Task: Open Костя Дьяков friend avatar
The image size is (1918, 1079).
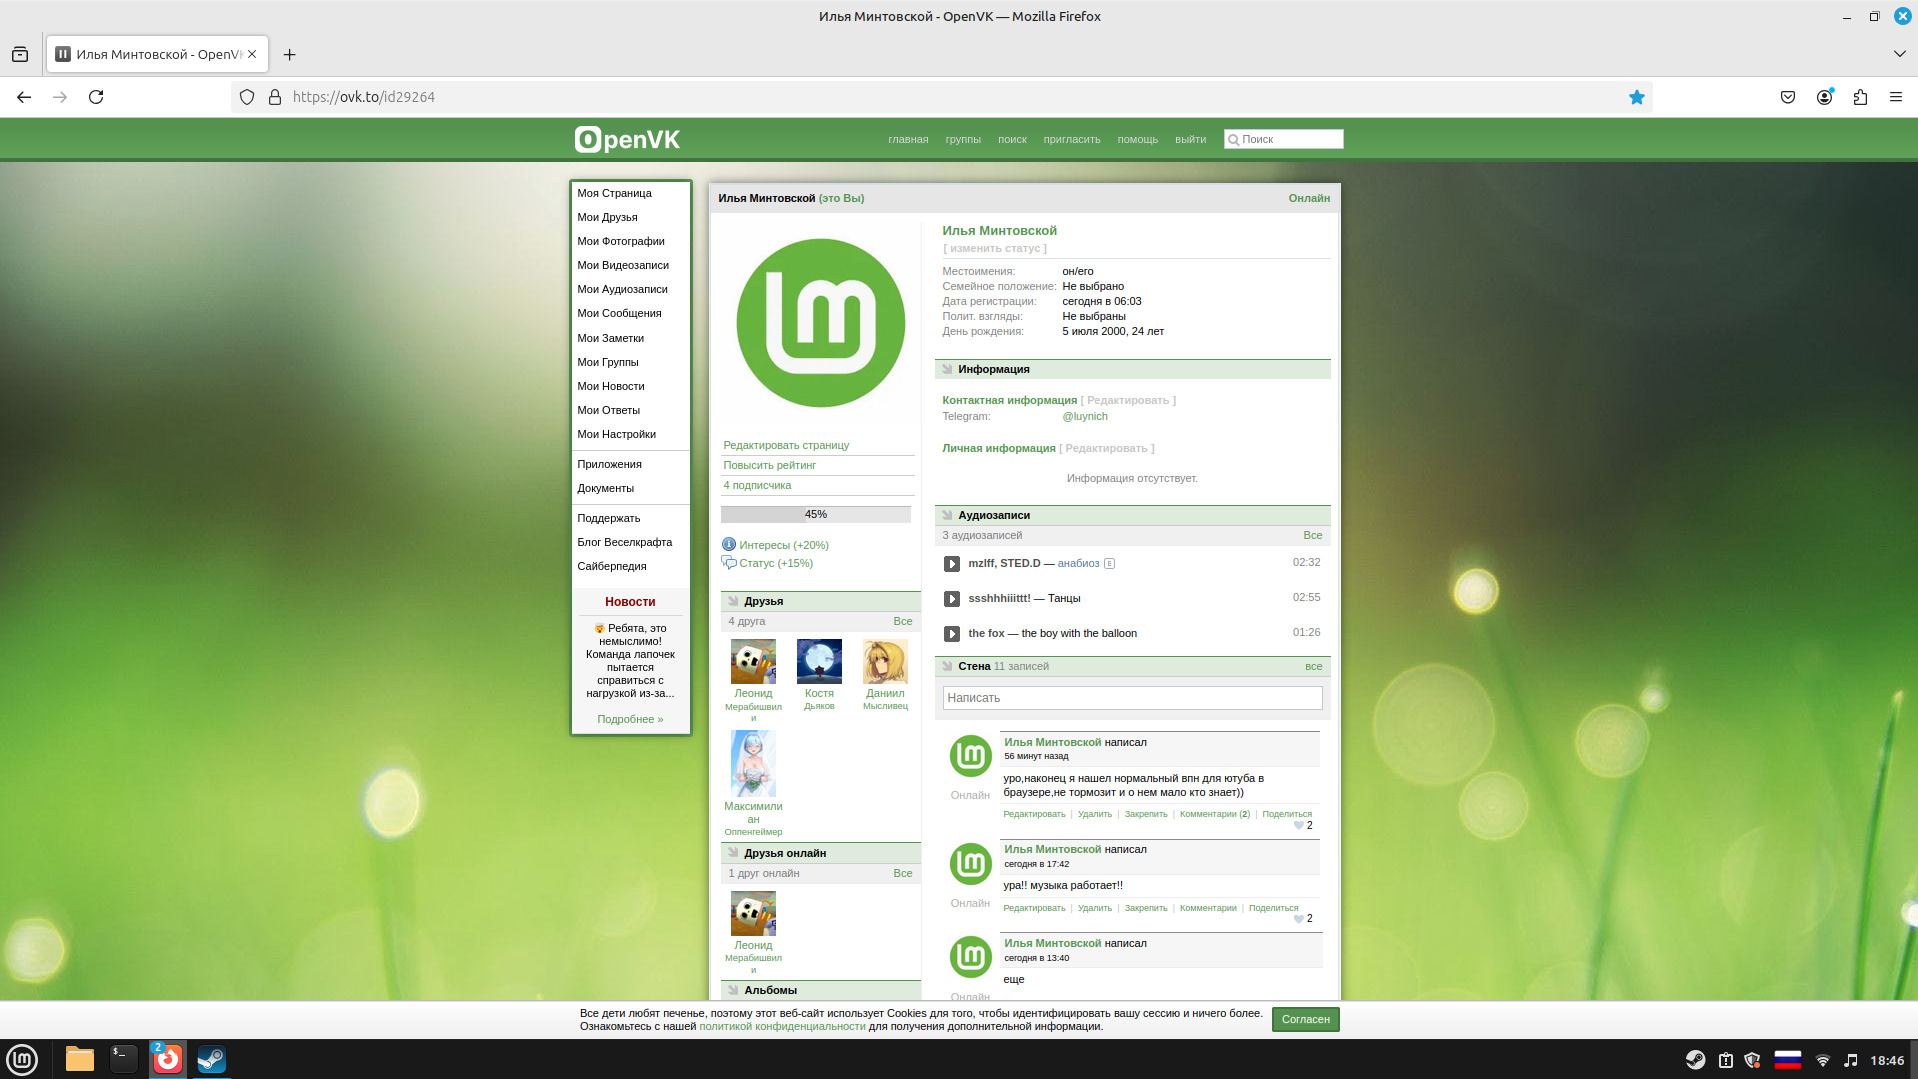Action: [818, 661]
